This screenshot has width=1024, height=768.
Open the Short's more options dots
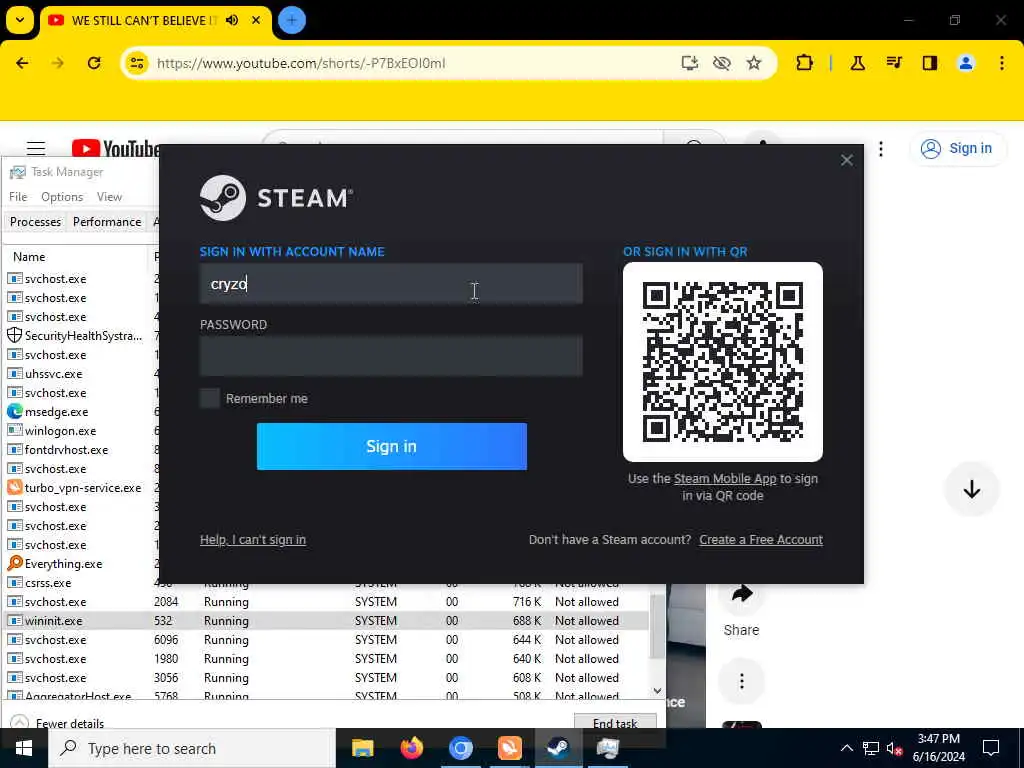(742, 682)
